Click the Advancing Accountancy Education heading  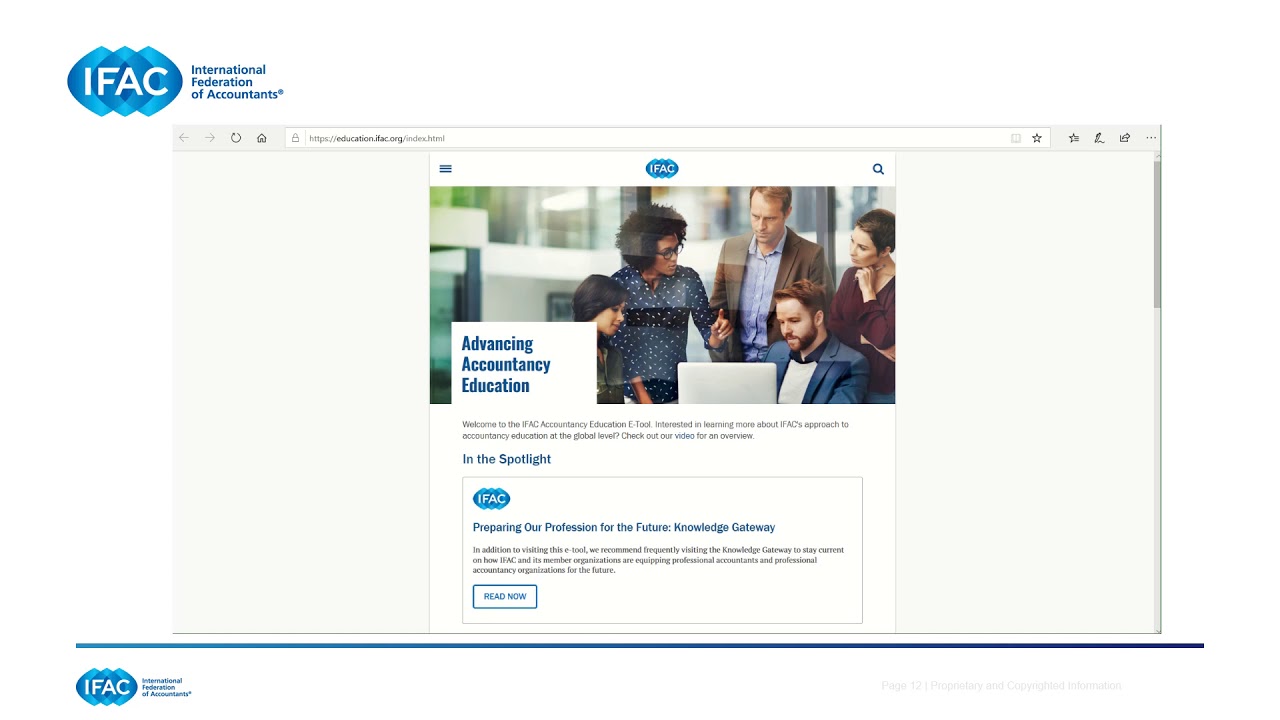(x=506, y=364)
